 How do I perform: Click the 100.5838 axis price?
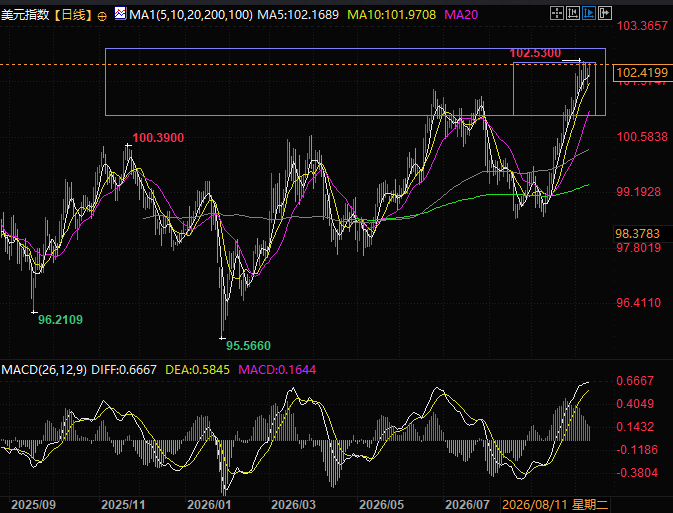point(642,137)
